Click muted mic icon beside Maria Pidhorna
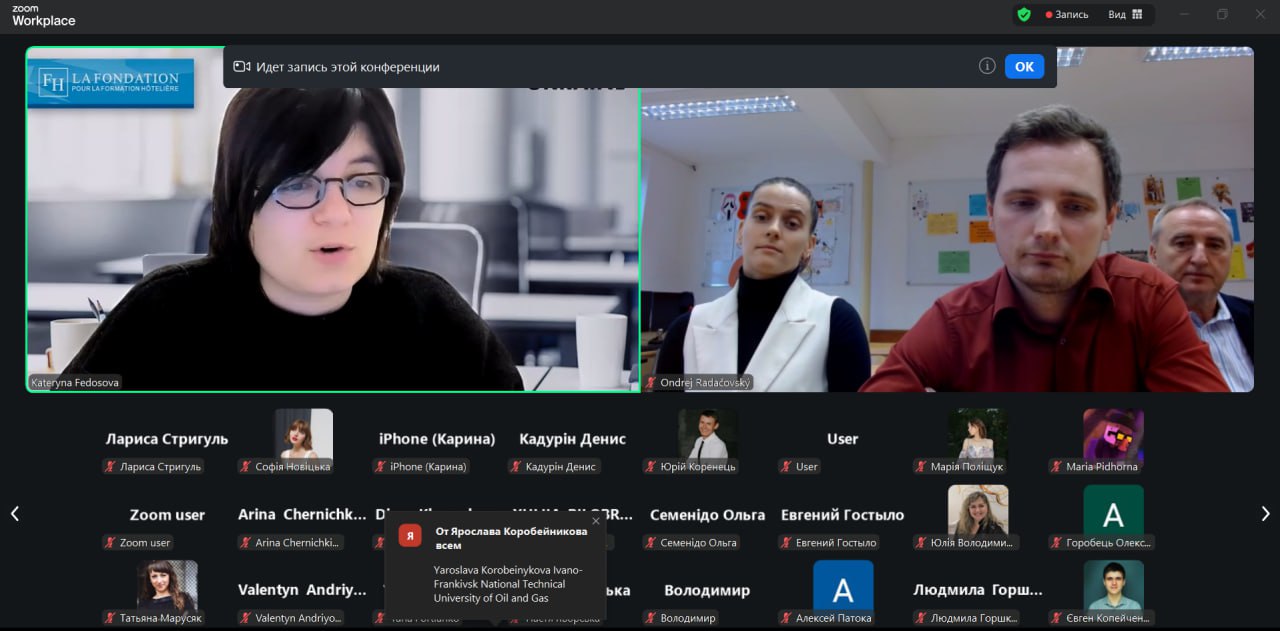1280x631 pixels. tap(1056, 466)
